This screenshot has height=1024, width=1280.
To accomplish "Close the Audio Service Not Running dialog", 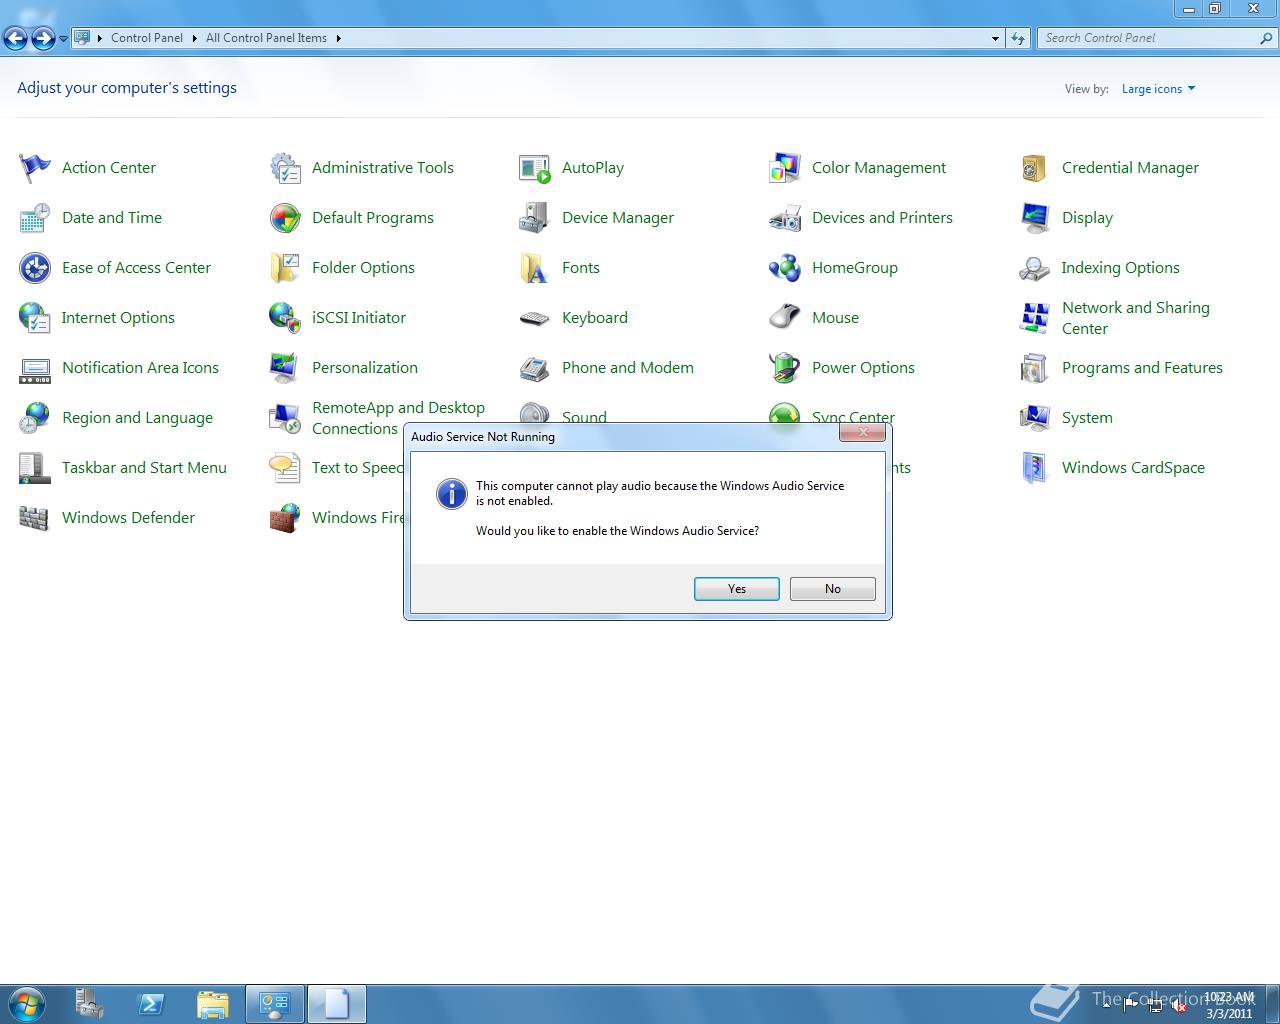I will pos(862,432).
